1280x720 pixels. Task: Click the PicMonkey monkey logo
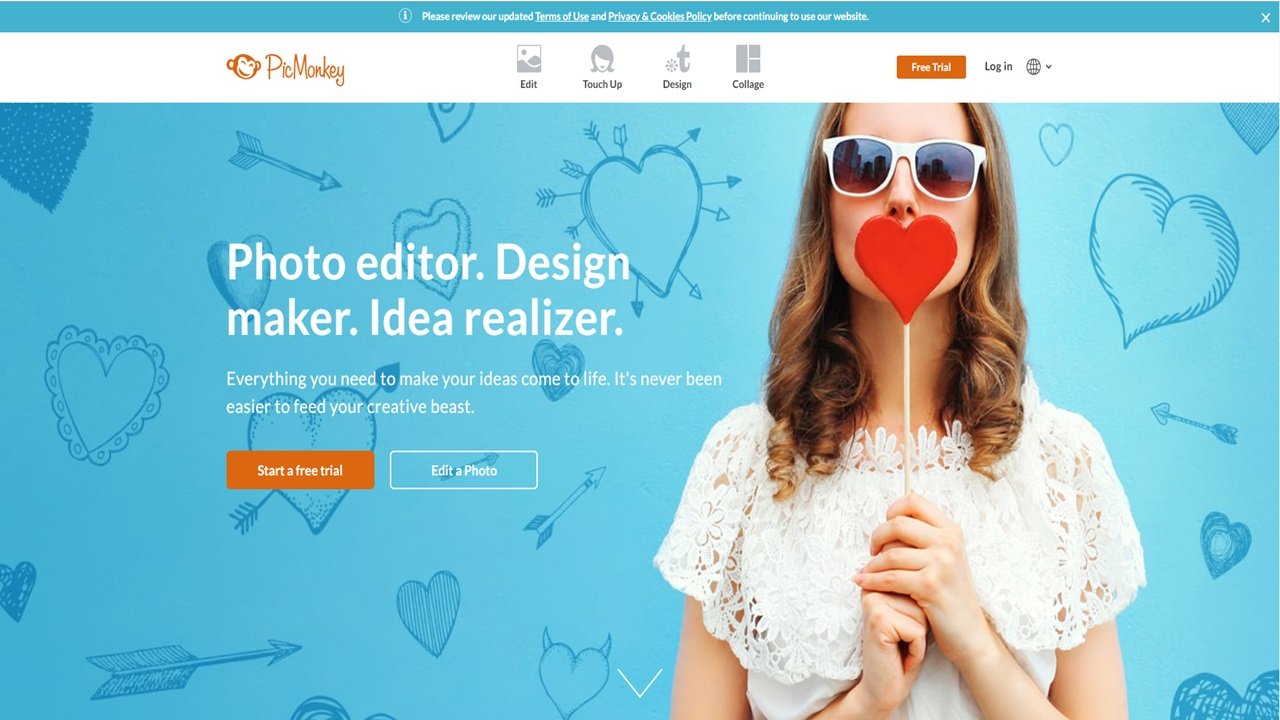click(243, 67)
